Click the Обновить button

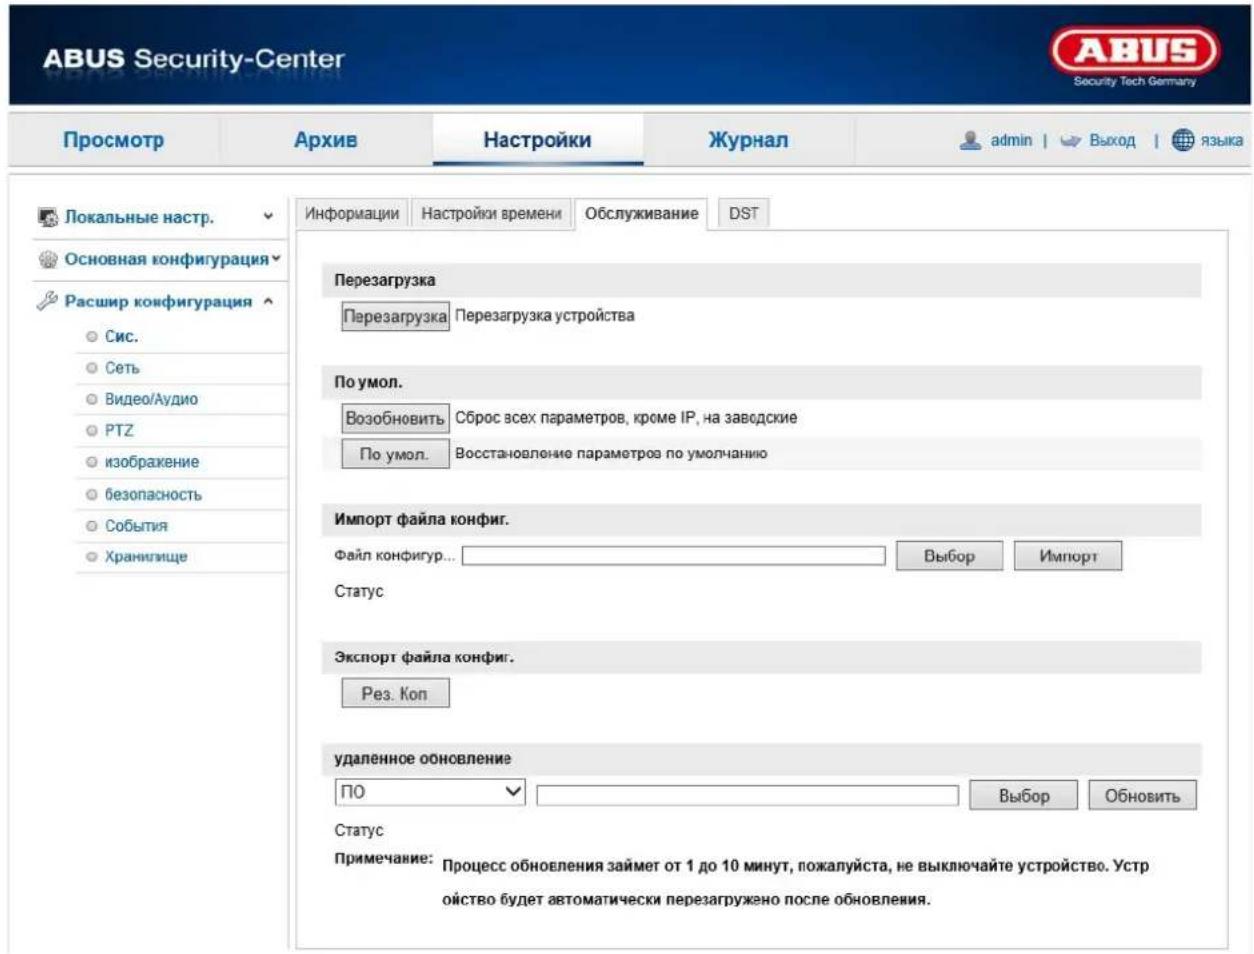(x=1142, y=796)
